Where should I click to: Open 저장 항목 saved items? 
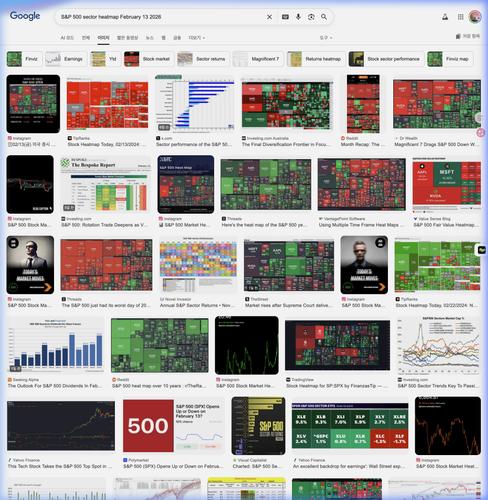(468, 36)
